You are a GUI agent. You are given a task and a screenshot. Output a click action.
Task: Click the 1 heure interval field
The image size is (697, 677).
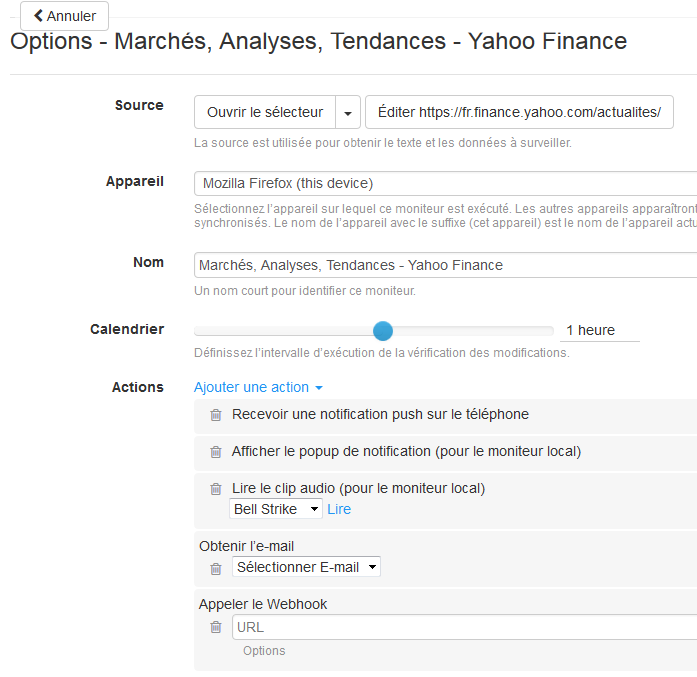tap(600, 330)
